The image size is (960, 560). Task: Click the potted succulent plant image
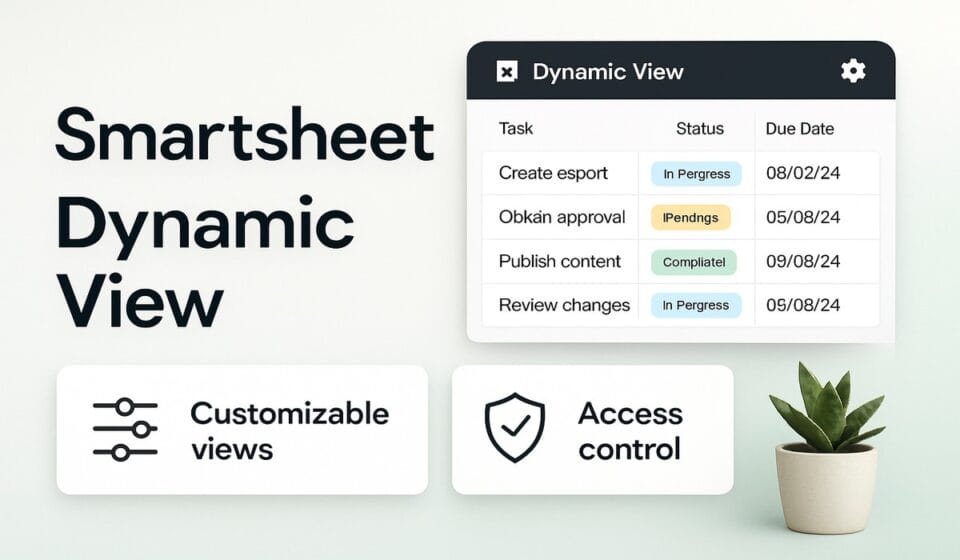(827, 448)
